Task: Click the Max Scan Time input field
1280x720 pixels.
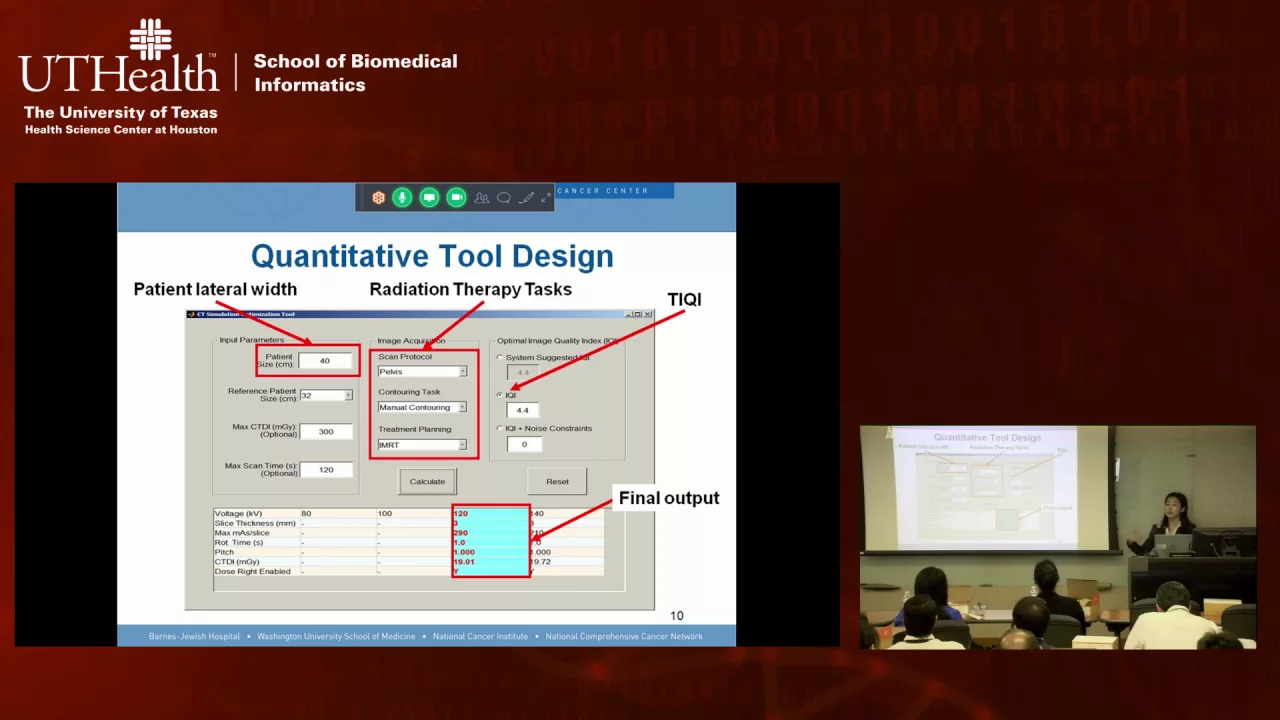Action: [325, 469]
